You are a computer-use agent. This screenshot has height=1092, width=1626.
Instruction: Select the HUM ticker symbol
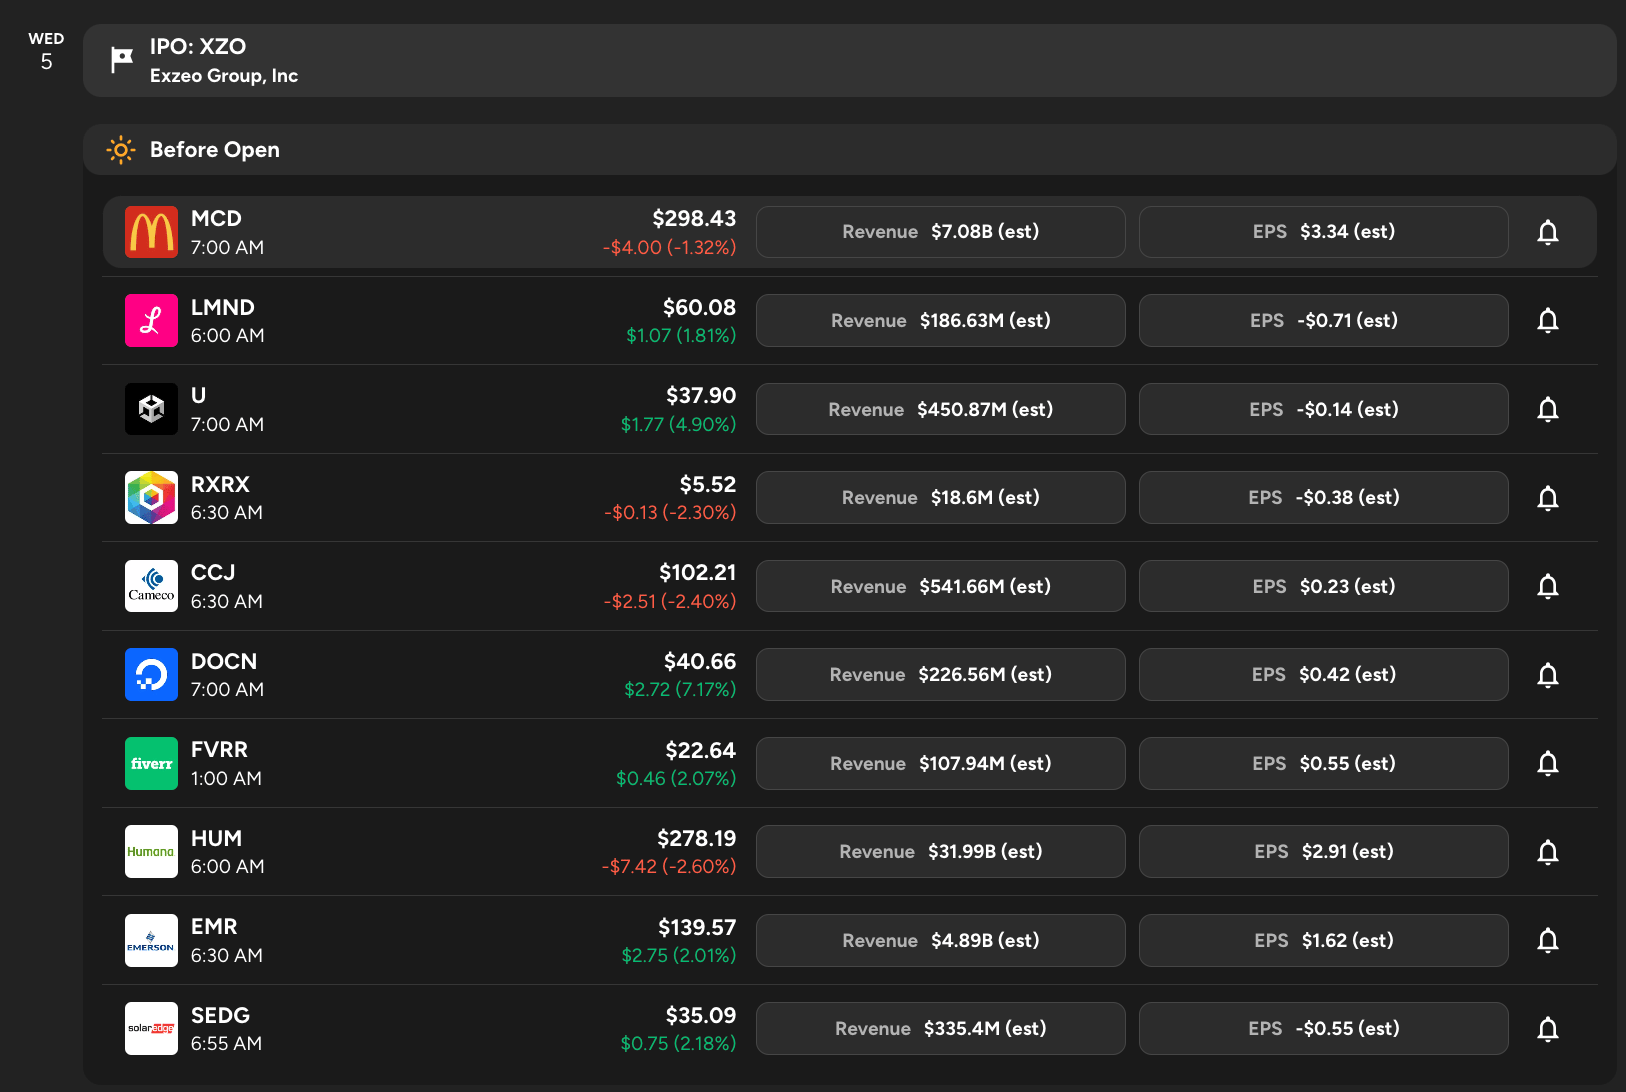coord(216,838)
